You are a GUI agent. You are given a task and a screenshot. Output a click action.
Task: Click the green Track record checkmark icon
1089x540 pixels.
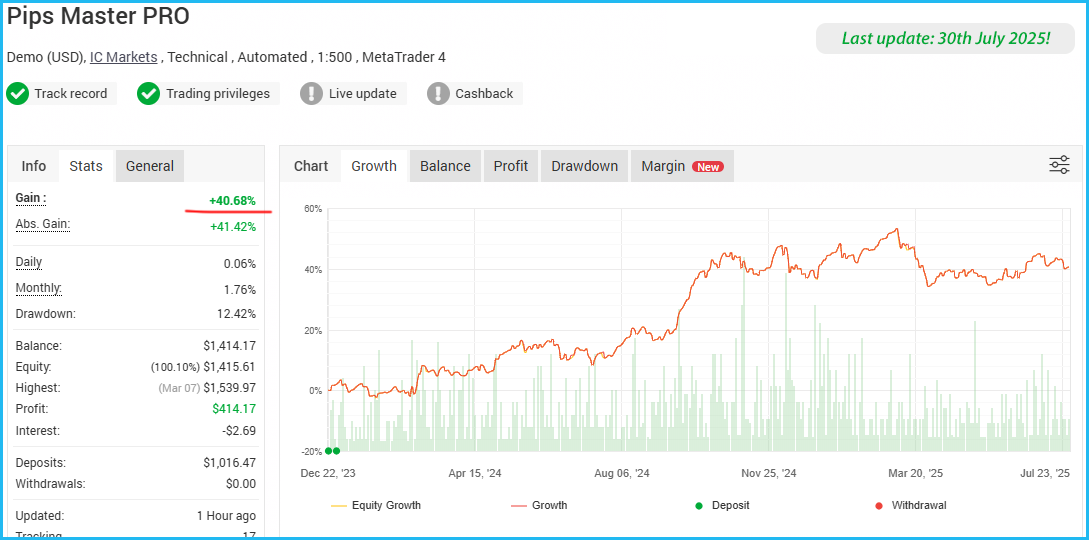pyautogui.click(x=17, y=94)
